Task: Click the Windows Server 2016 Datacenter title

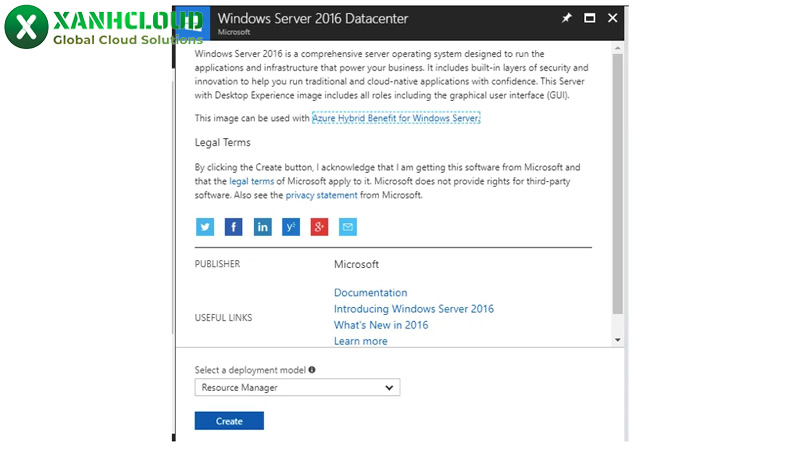Action: point(313,18)
